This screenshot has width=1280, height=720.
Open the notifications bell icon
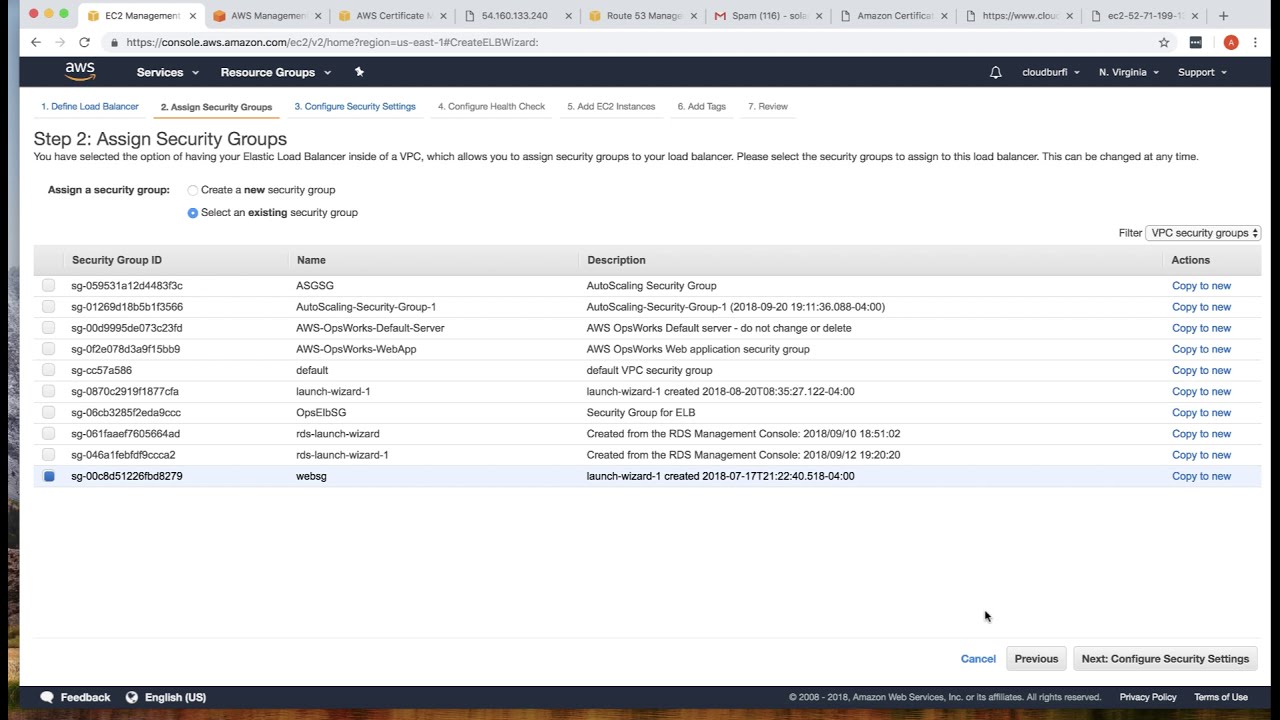[x=995, y=72]
